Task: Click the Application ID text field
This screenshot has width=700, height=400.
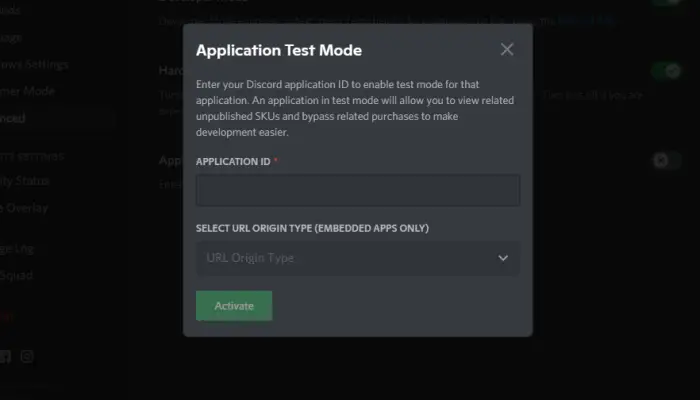Action: [x=358, y=190]
